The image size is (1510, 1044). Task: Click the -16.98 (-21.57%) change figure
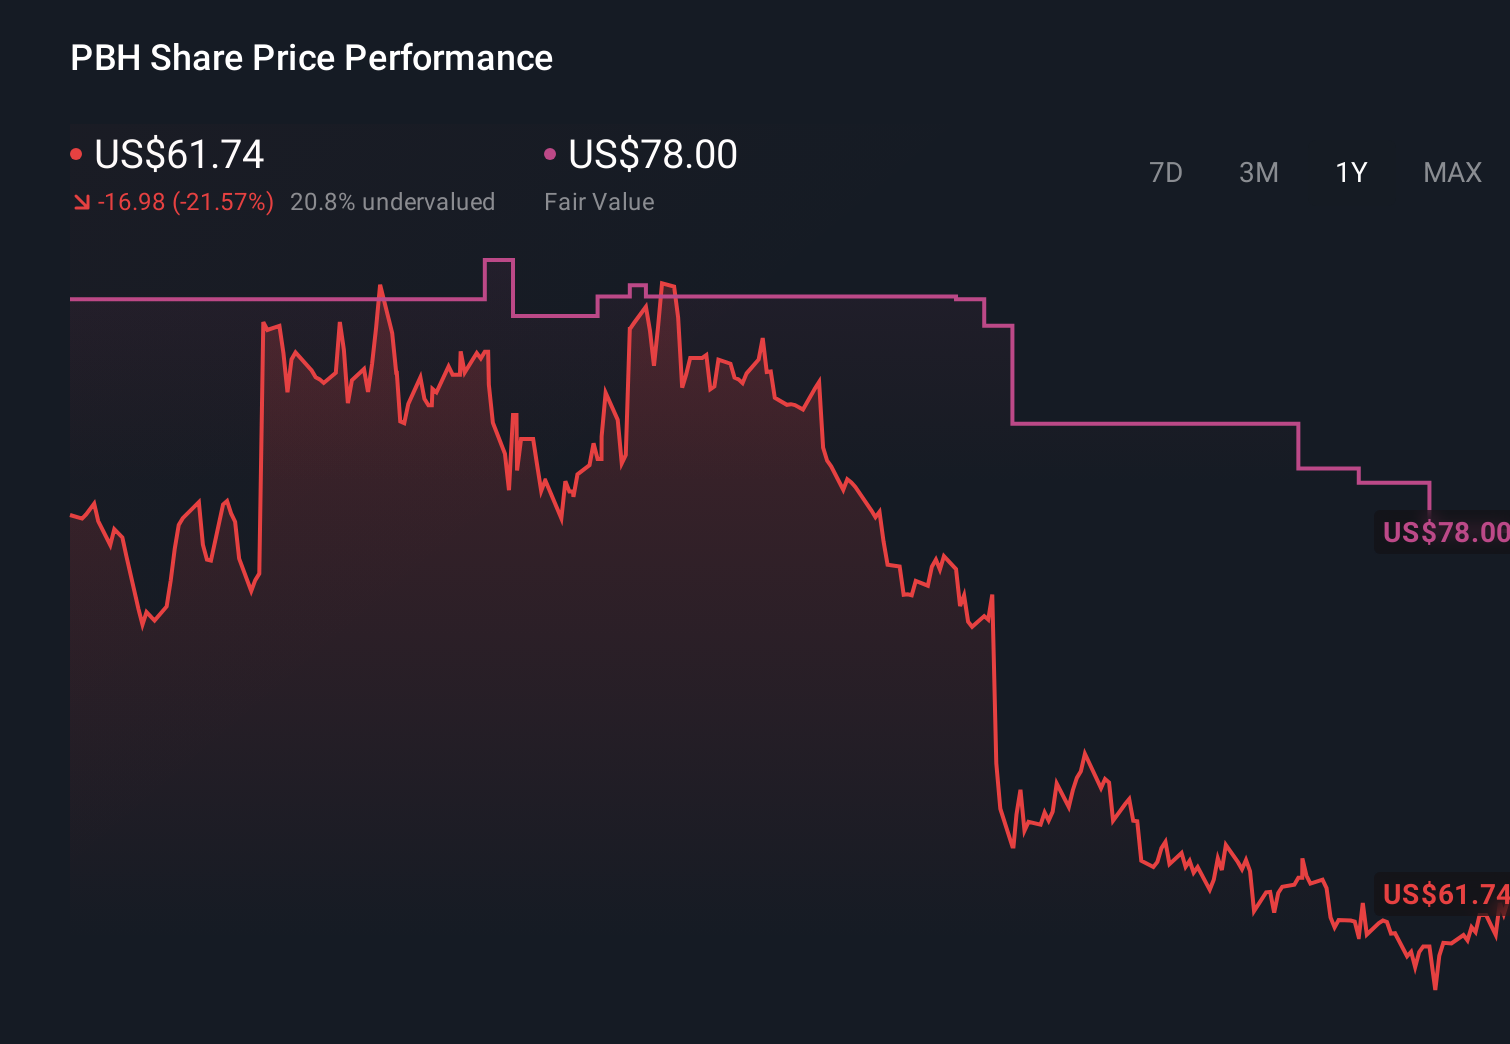[187, 201]
